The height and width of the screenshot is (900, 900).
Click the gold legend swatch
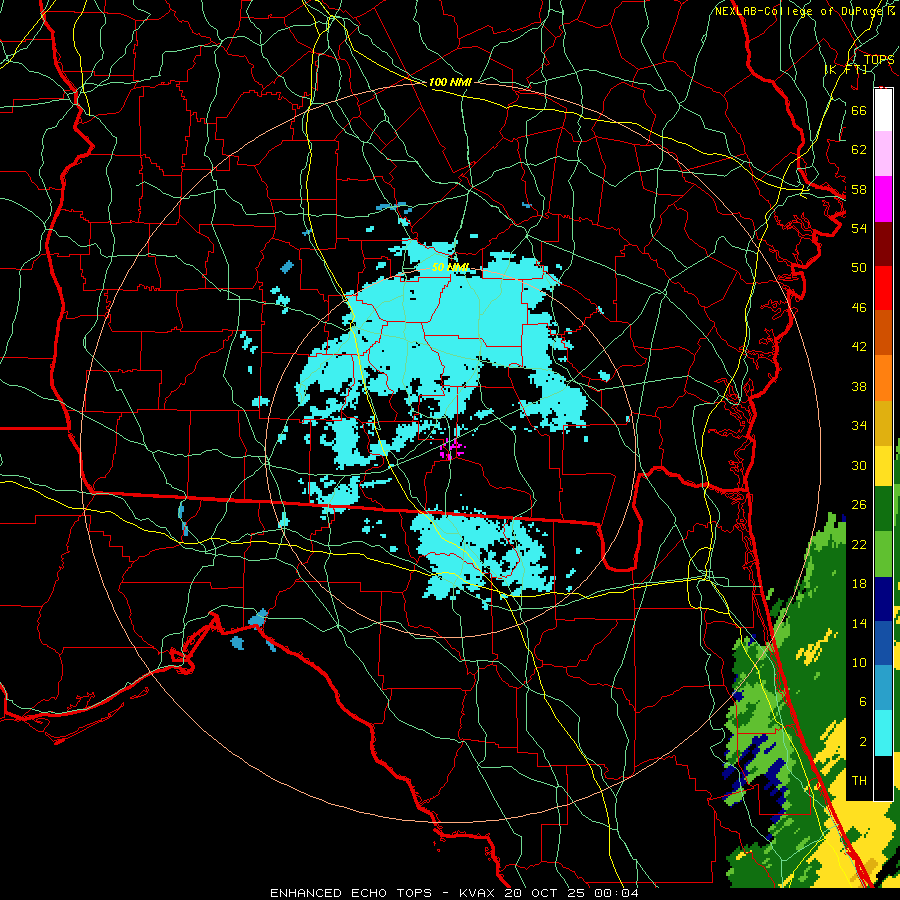click(x=883, y=422)
